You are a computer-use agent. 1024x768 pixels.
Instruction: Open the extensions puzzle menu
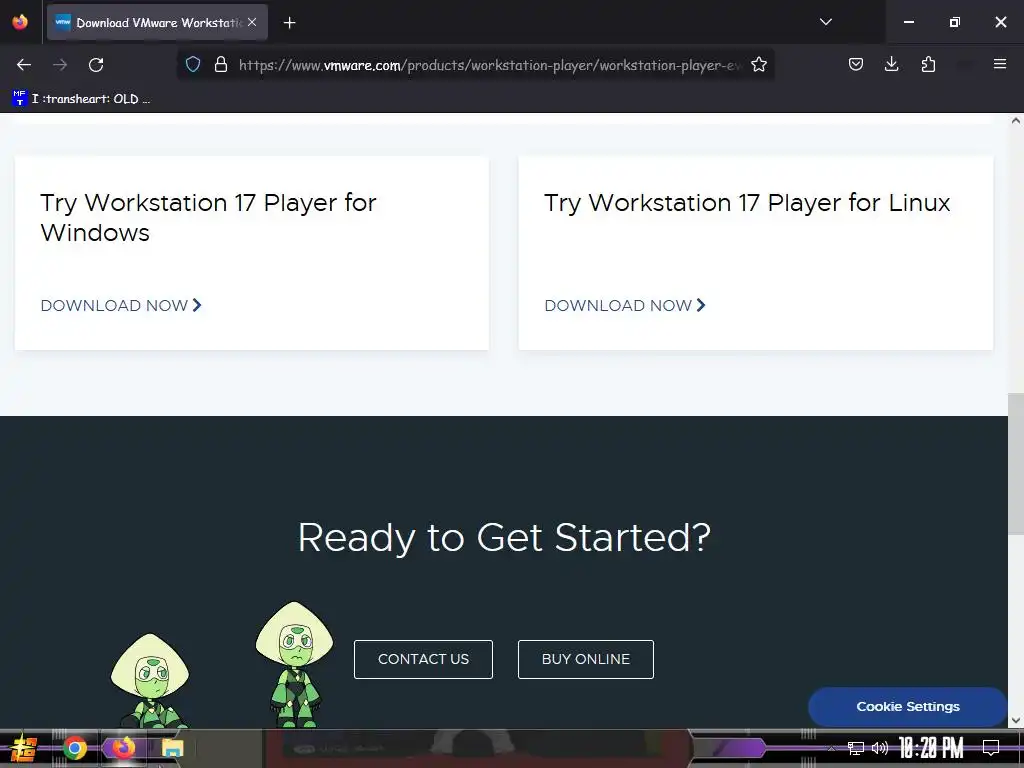928,64
